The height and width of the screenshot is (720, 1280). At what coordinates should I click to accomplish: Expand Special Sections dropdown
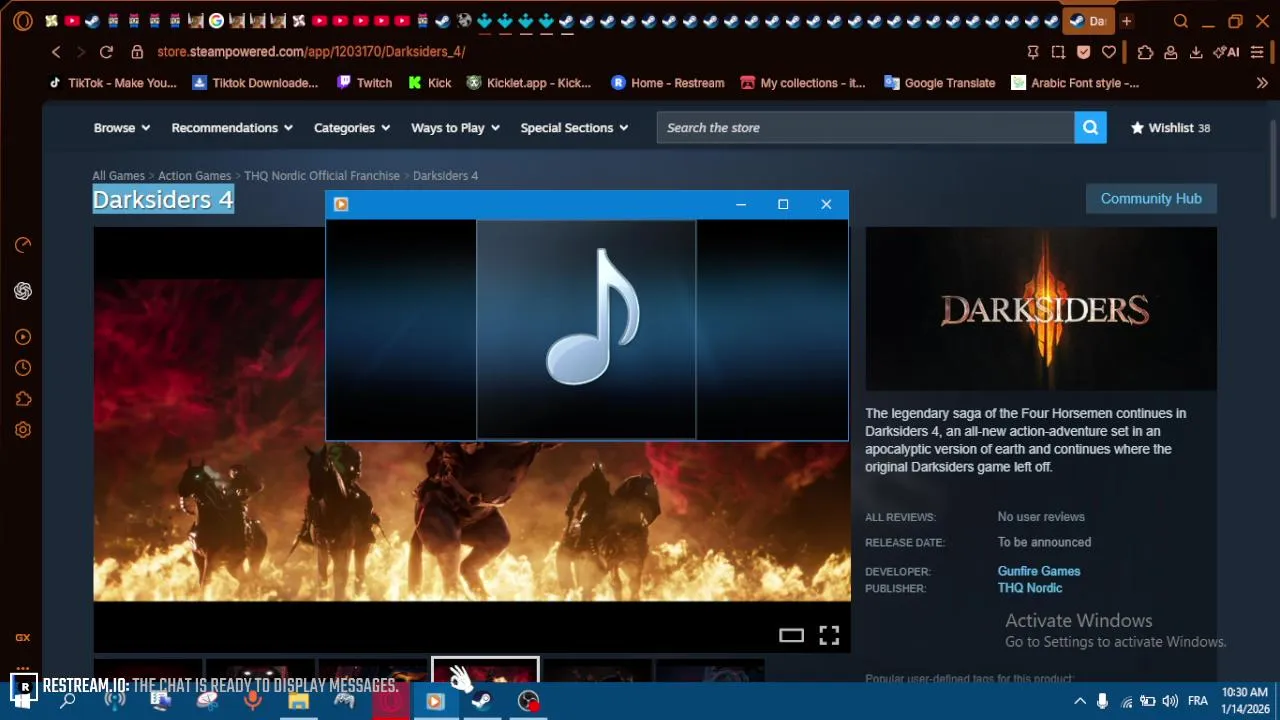coord(574,128)
